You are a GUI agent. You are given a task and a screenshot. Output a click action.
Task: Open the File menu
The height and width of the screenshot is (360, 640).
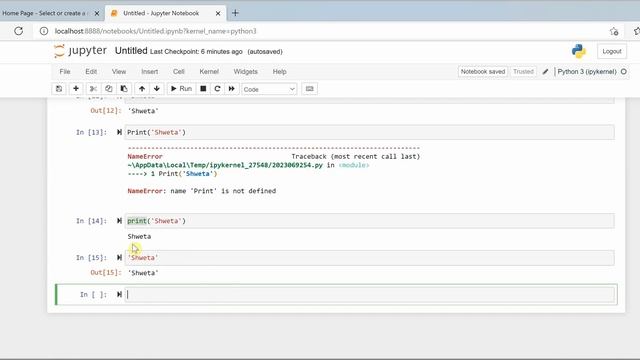(65, 71)
